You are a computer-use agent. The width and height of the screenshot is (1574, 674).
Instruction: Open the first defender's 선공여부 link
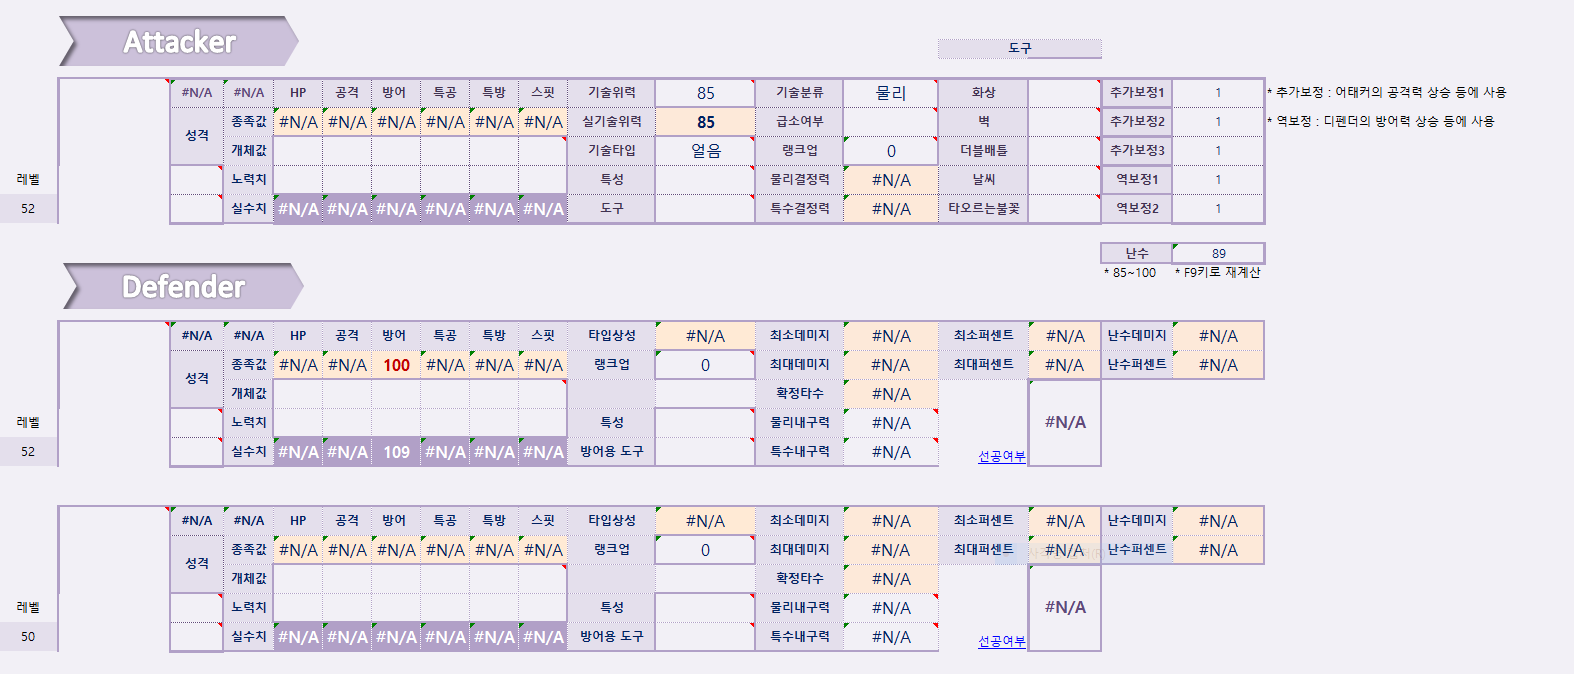(1001, 456)
